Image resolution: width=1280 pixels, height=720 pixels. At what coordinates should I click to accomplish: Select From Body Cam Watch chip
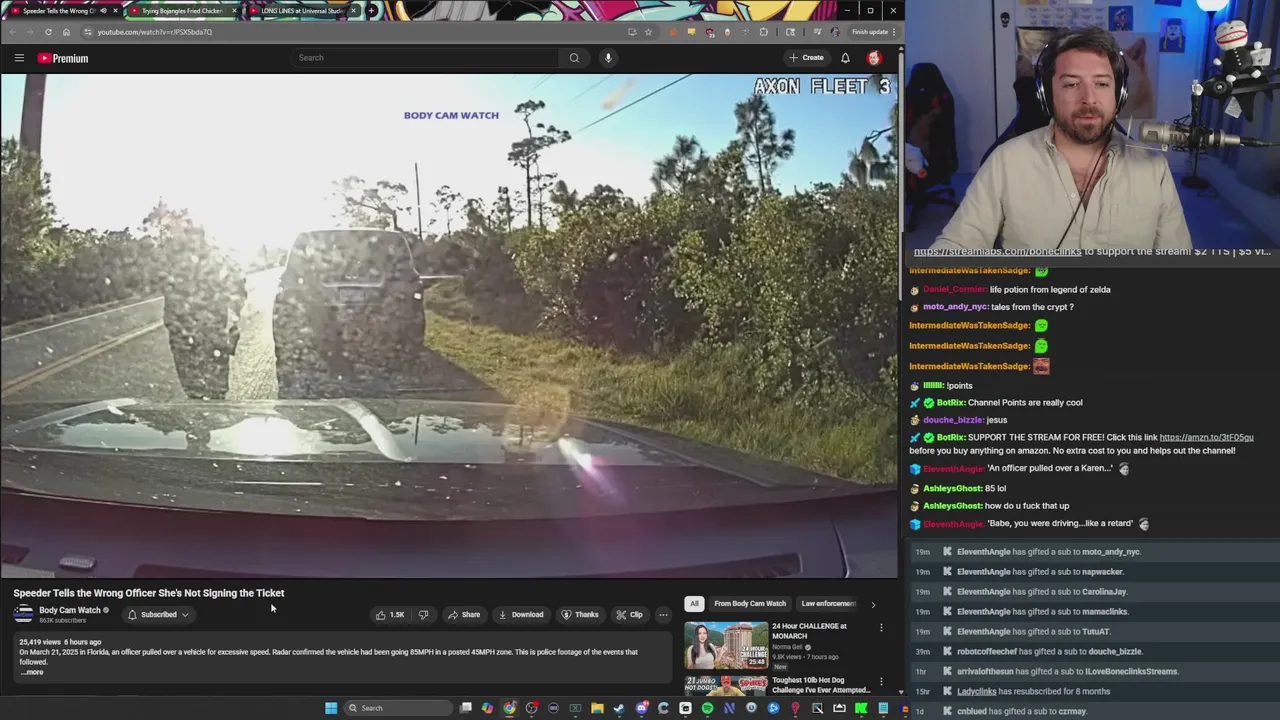pos(750,604)
